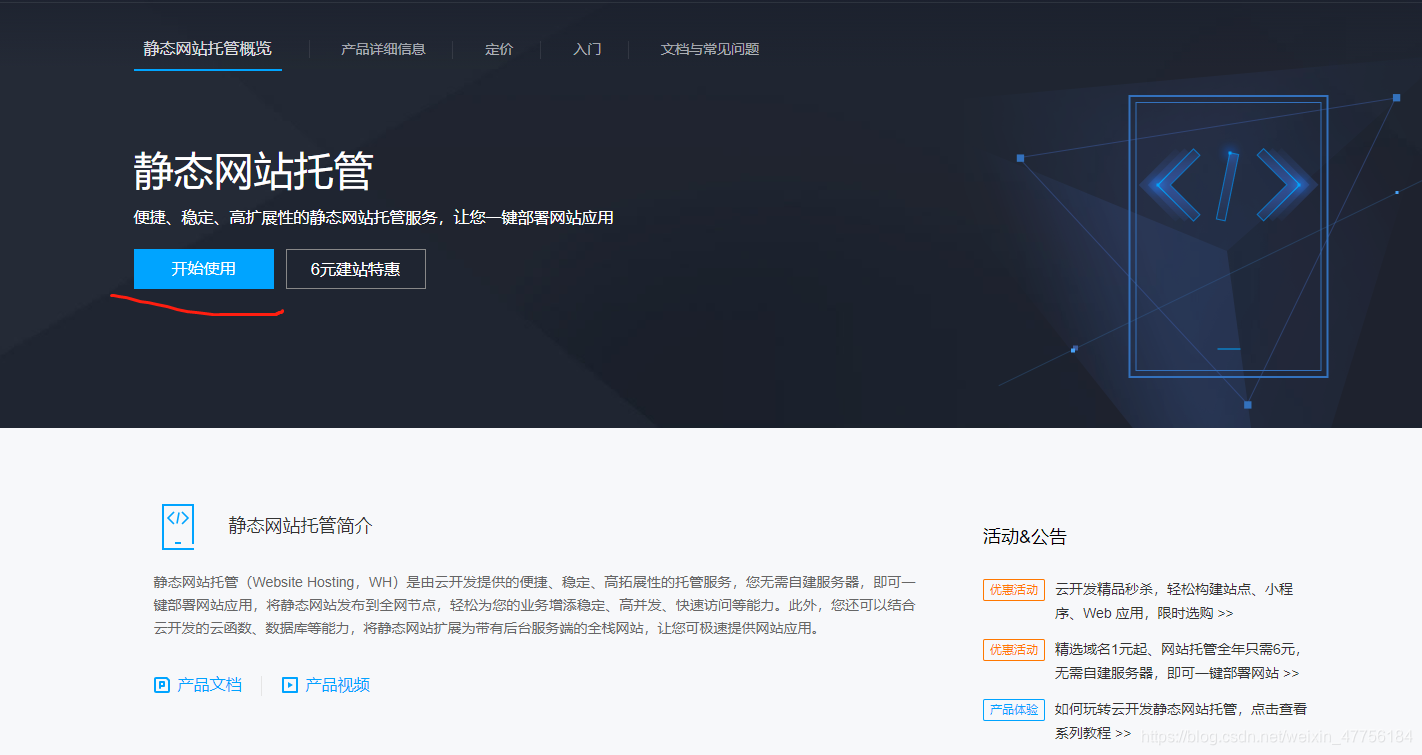Screen dimensions: 1422x755
Task: 点击「6元建站特惠」按钮
Action: pyautogui.click(x=355, y=269)
